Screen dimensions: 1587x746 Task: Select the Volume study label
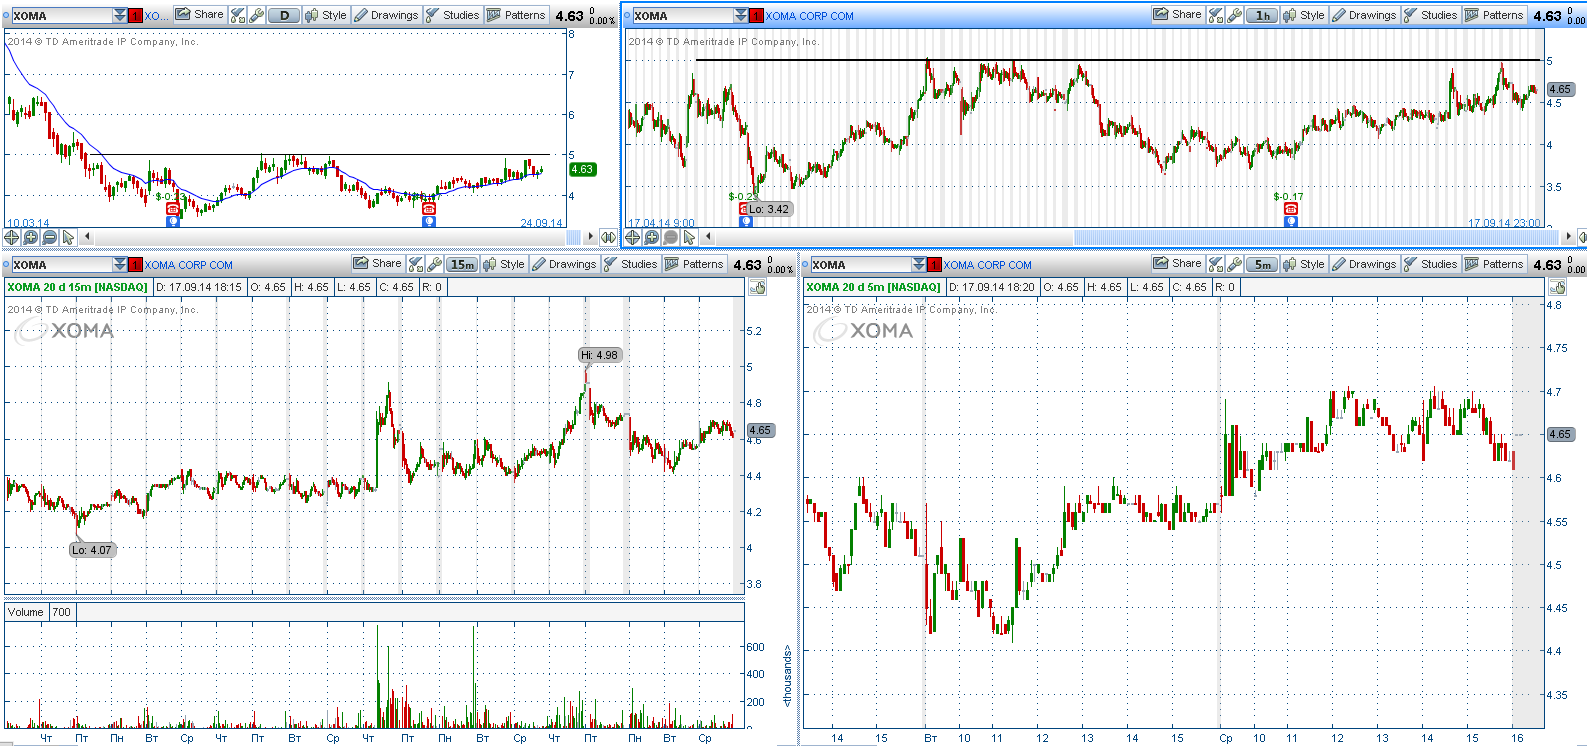click(x=26, y=612)
